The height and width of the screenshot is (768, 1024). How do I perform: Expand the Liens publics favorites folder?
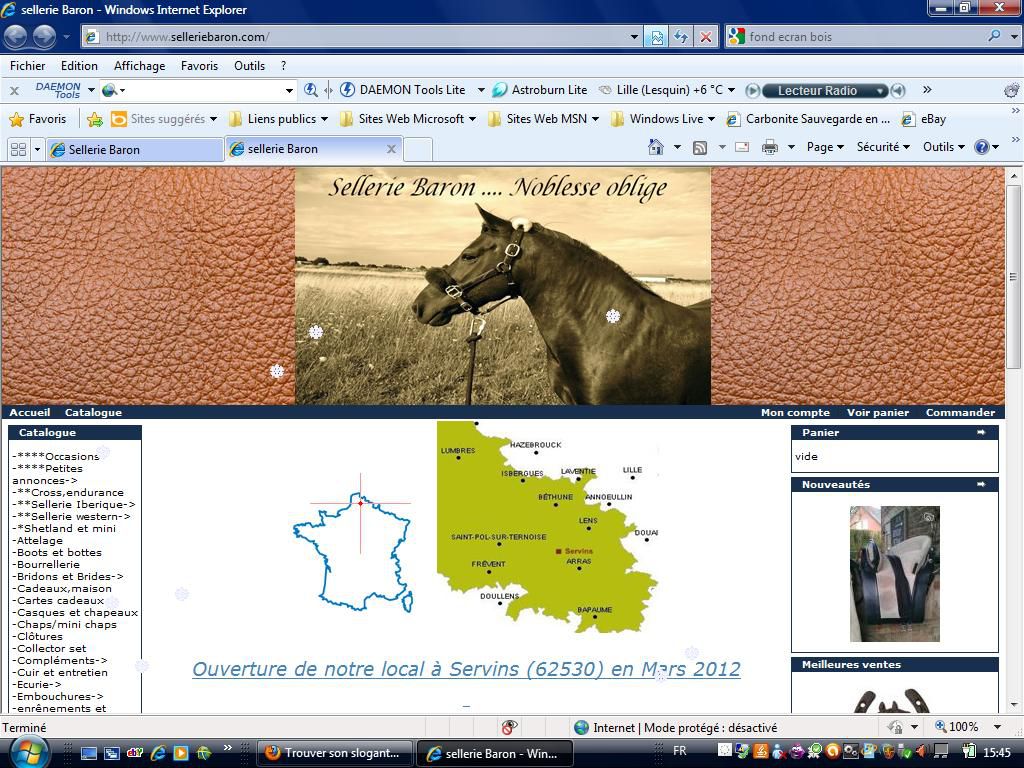tap(279, 119)
